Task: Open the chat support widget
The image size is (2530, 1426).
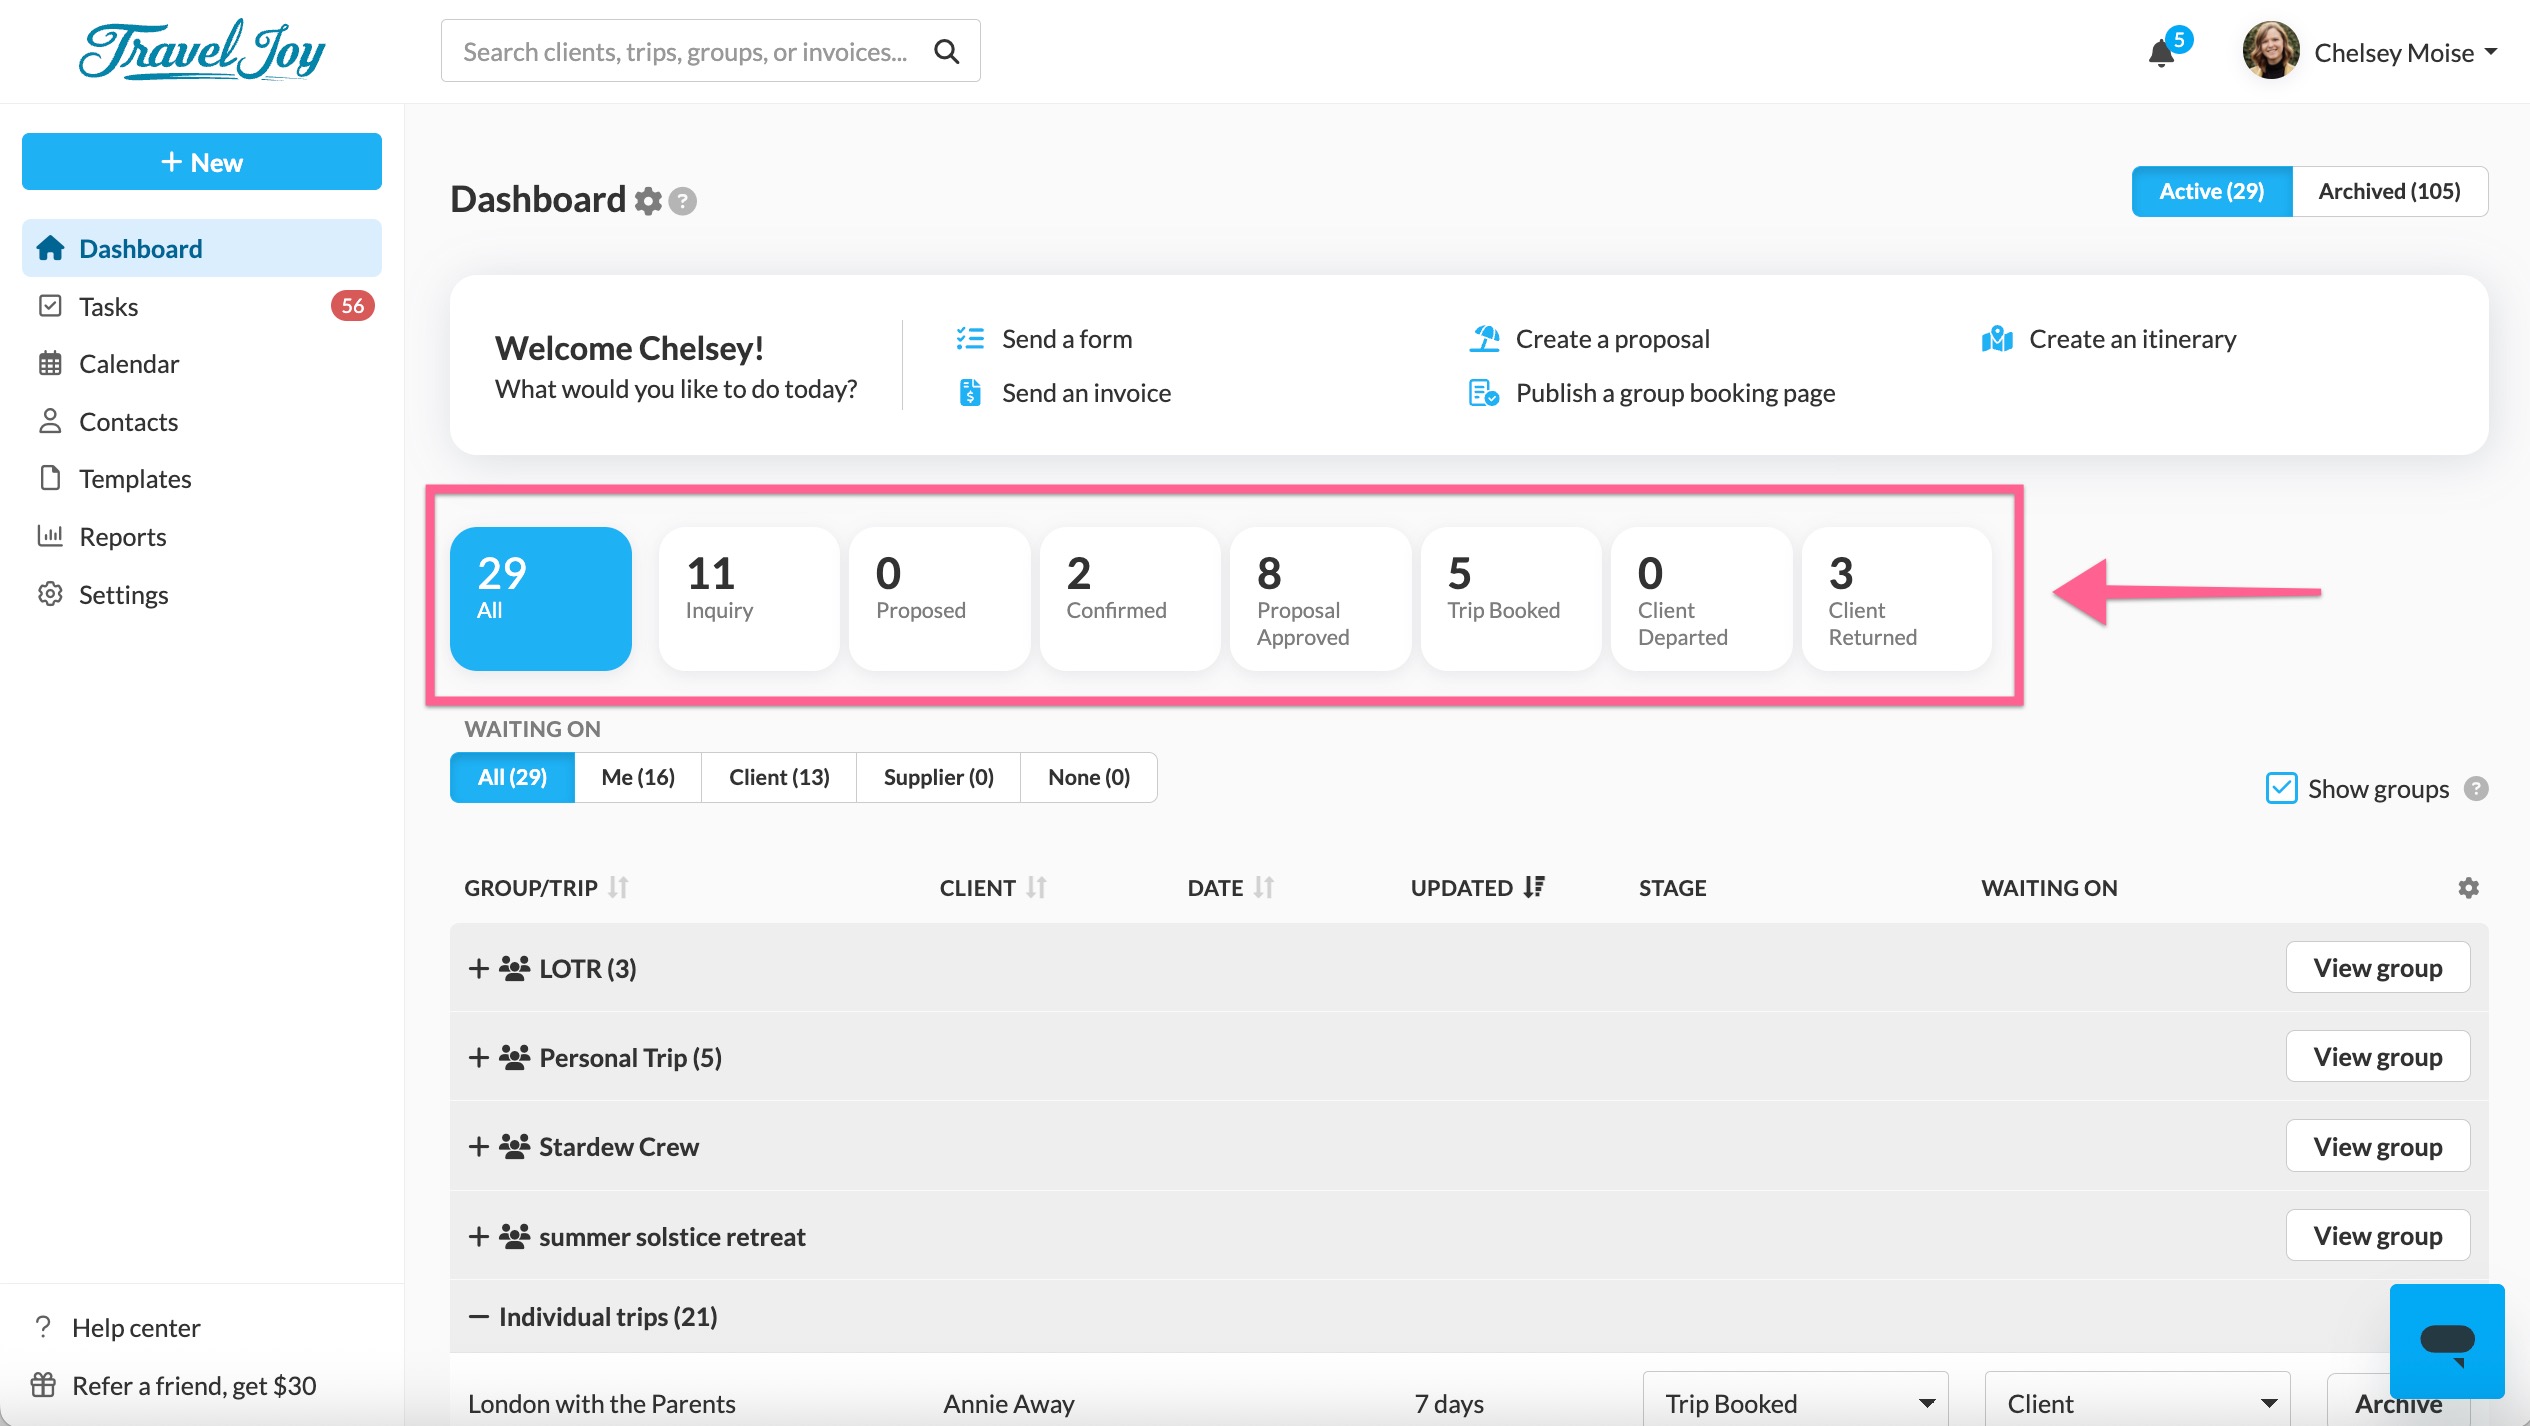Action: click(2446, 1340)
